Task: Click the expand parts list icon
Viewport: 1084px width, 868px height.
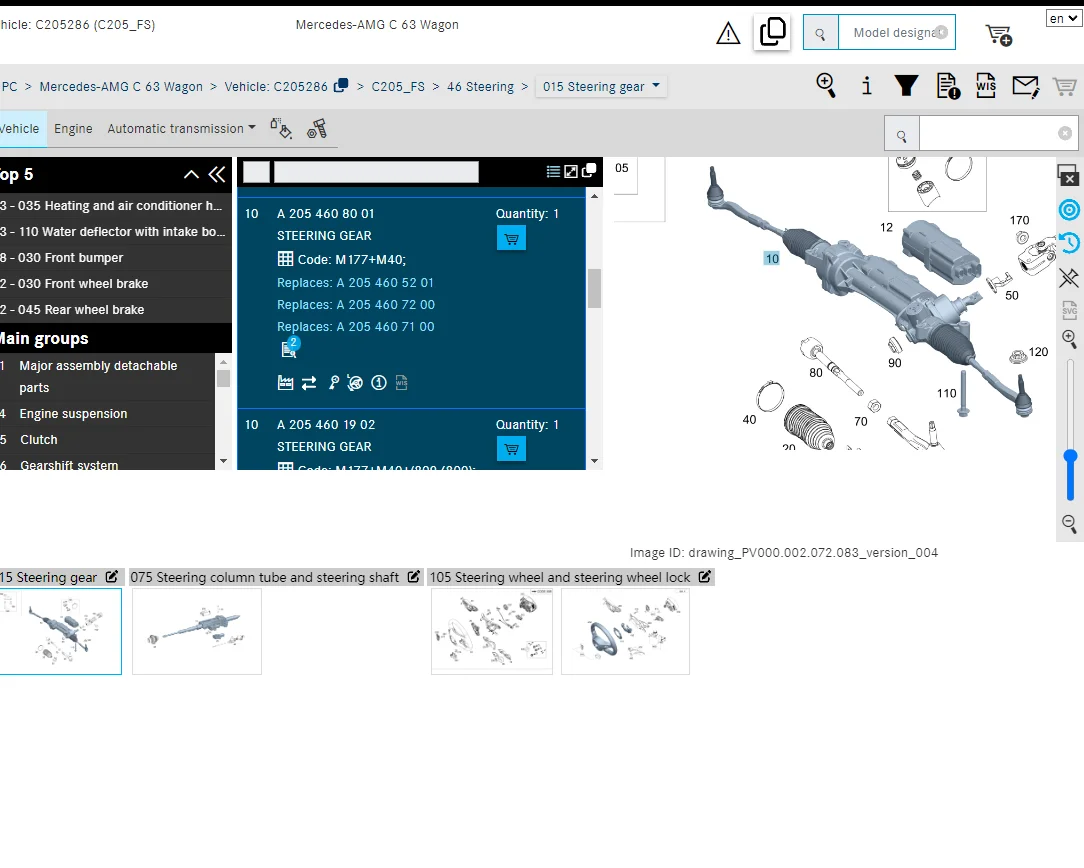Action: pyautogui.click(x=571, y=171)
